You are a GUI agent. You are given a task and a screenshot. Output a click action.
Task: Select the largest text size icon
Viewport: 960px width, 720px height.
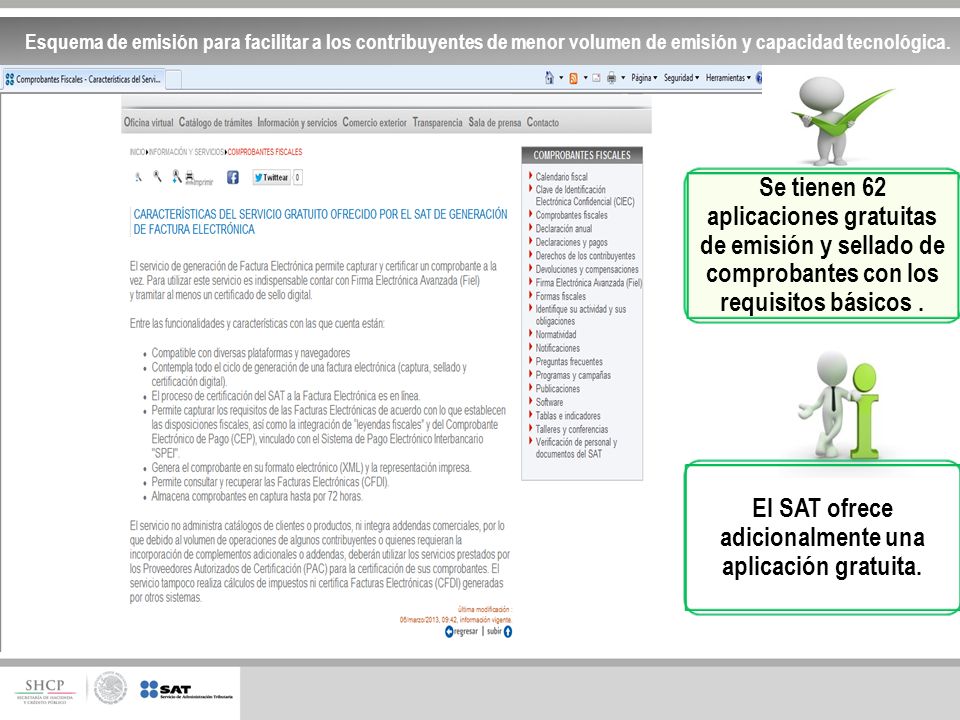point(176,176)
